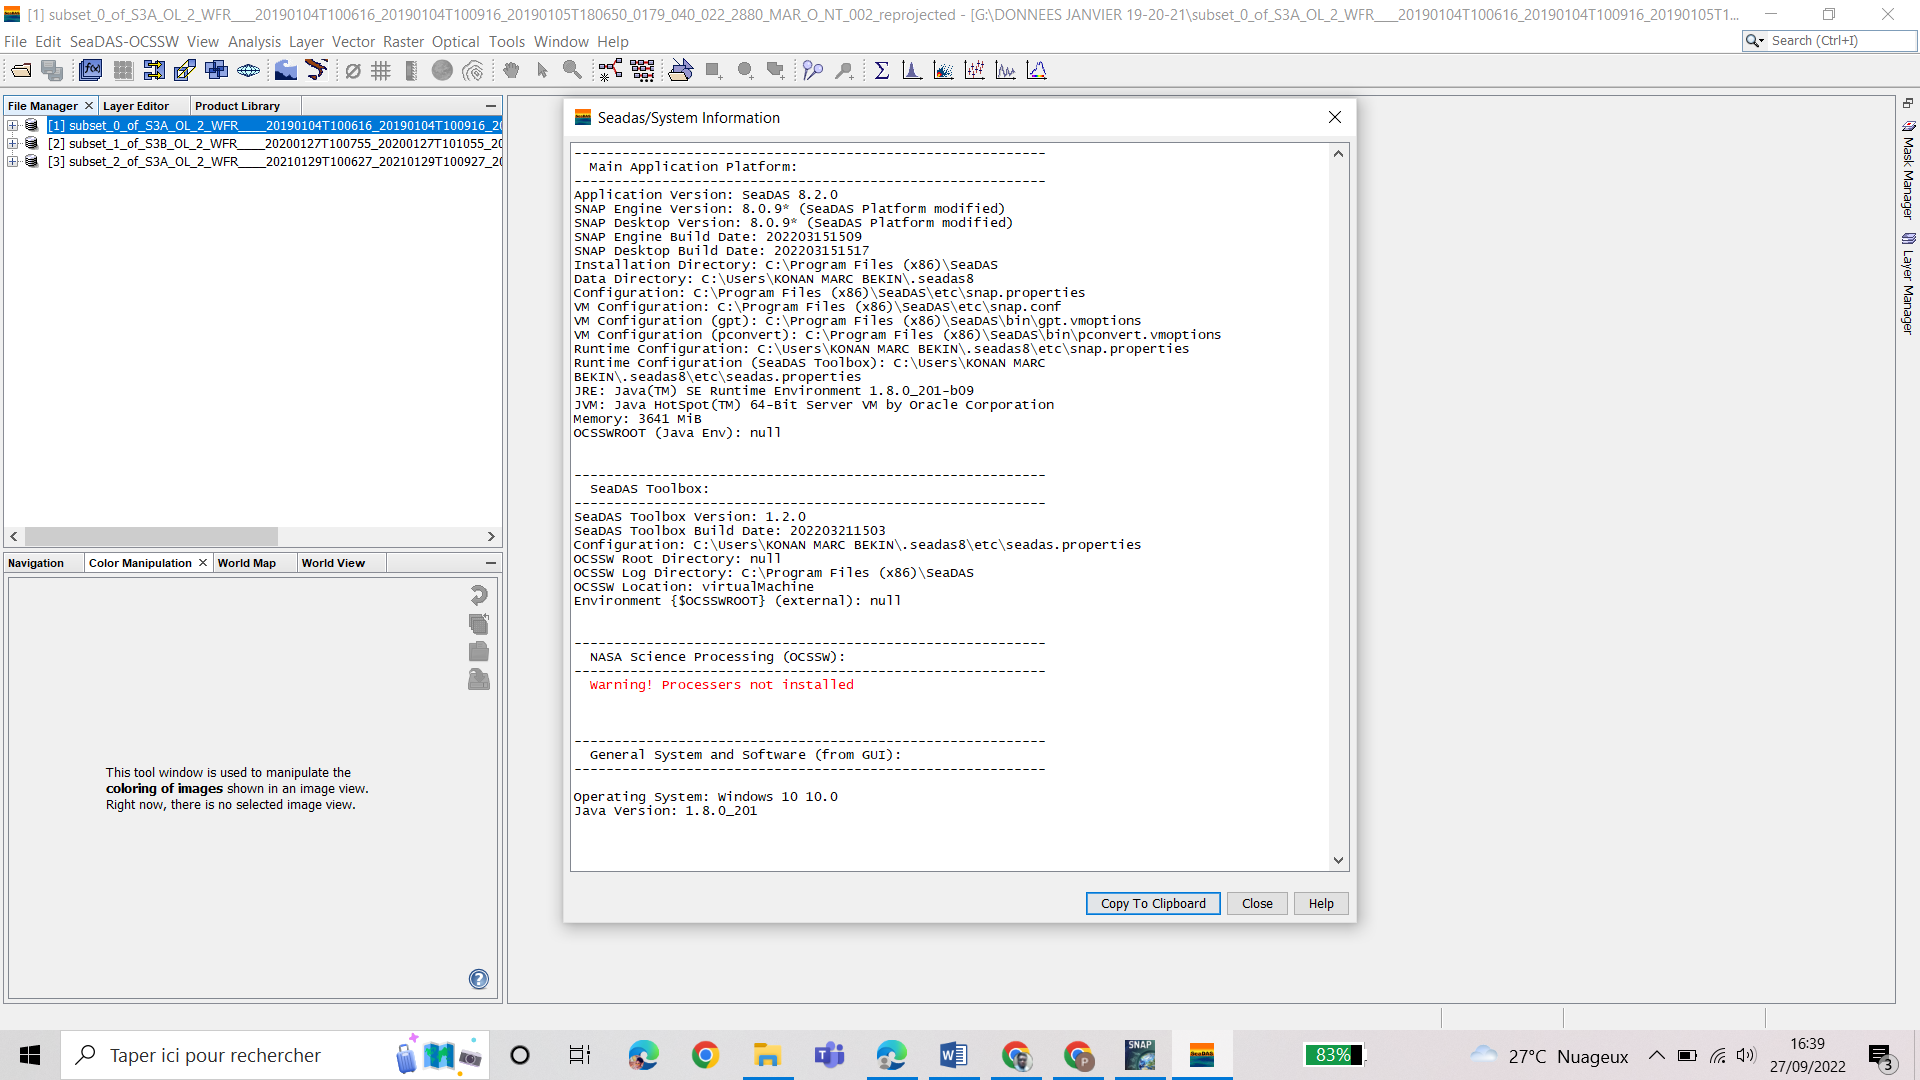Click Copy To Clipboard button

tap(1153, 902)
